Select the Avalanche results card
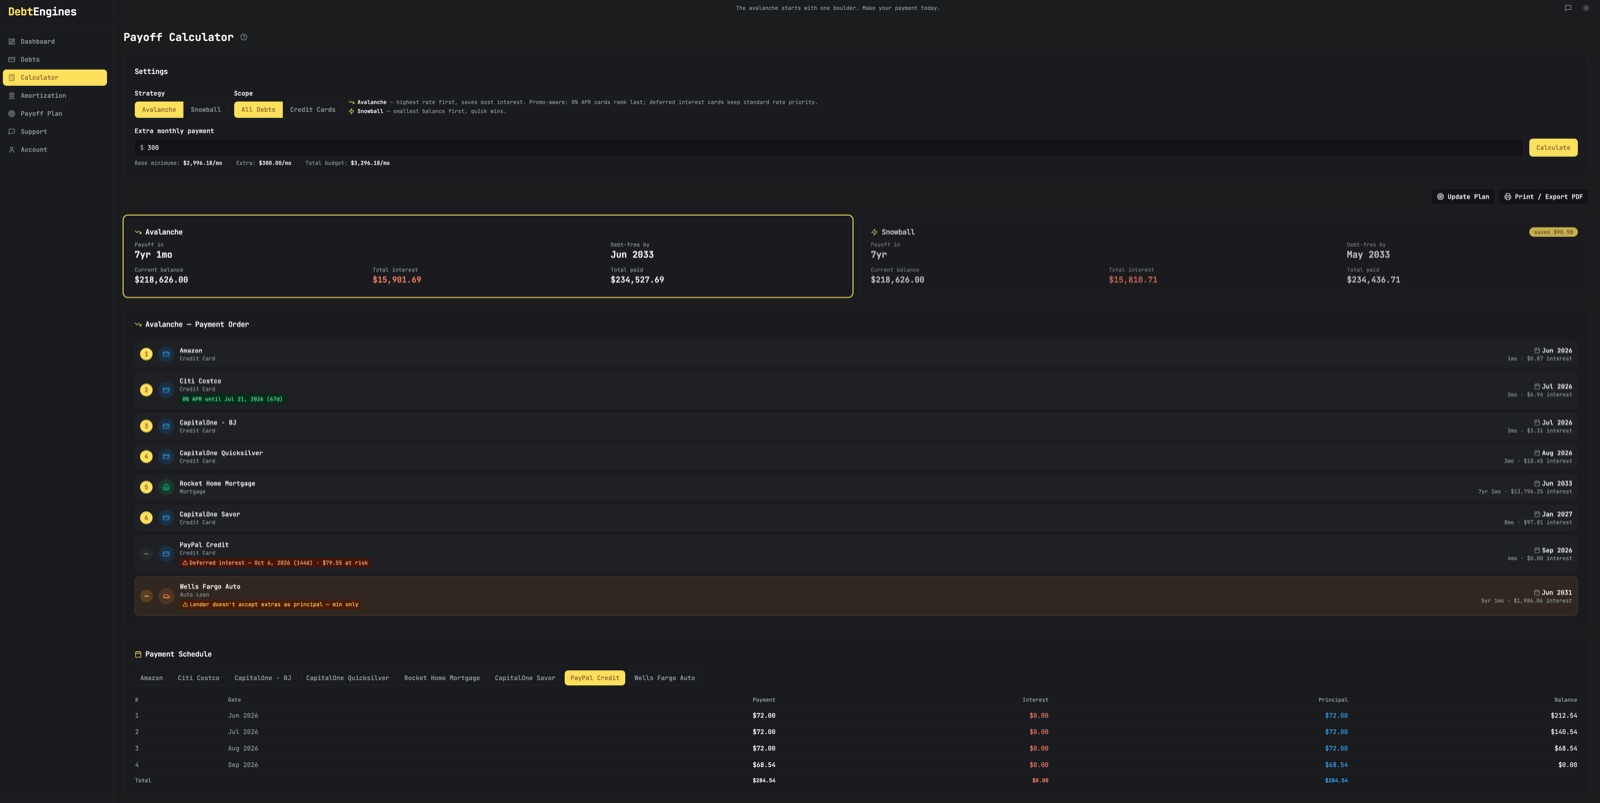1600x803 pixels. pos(488,256)
